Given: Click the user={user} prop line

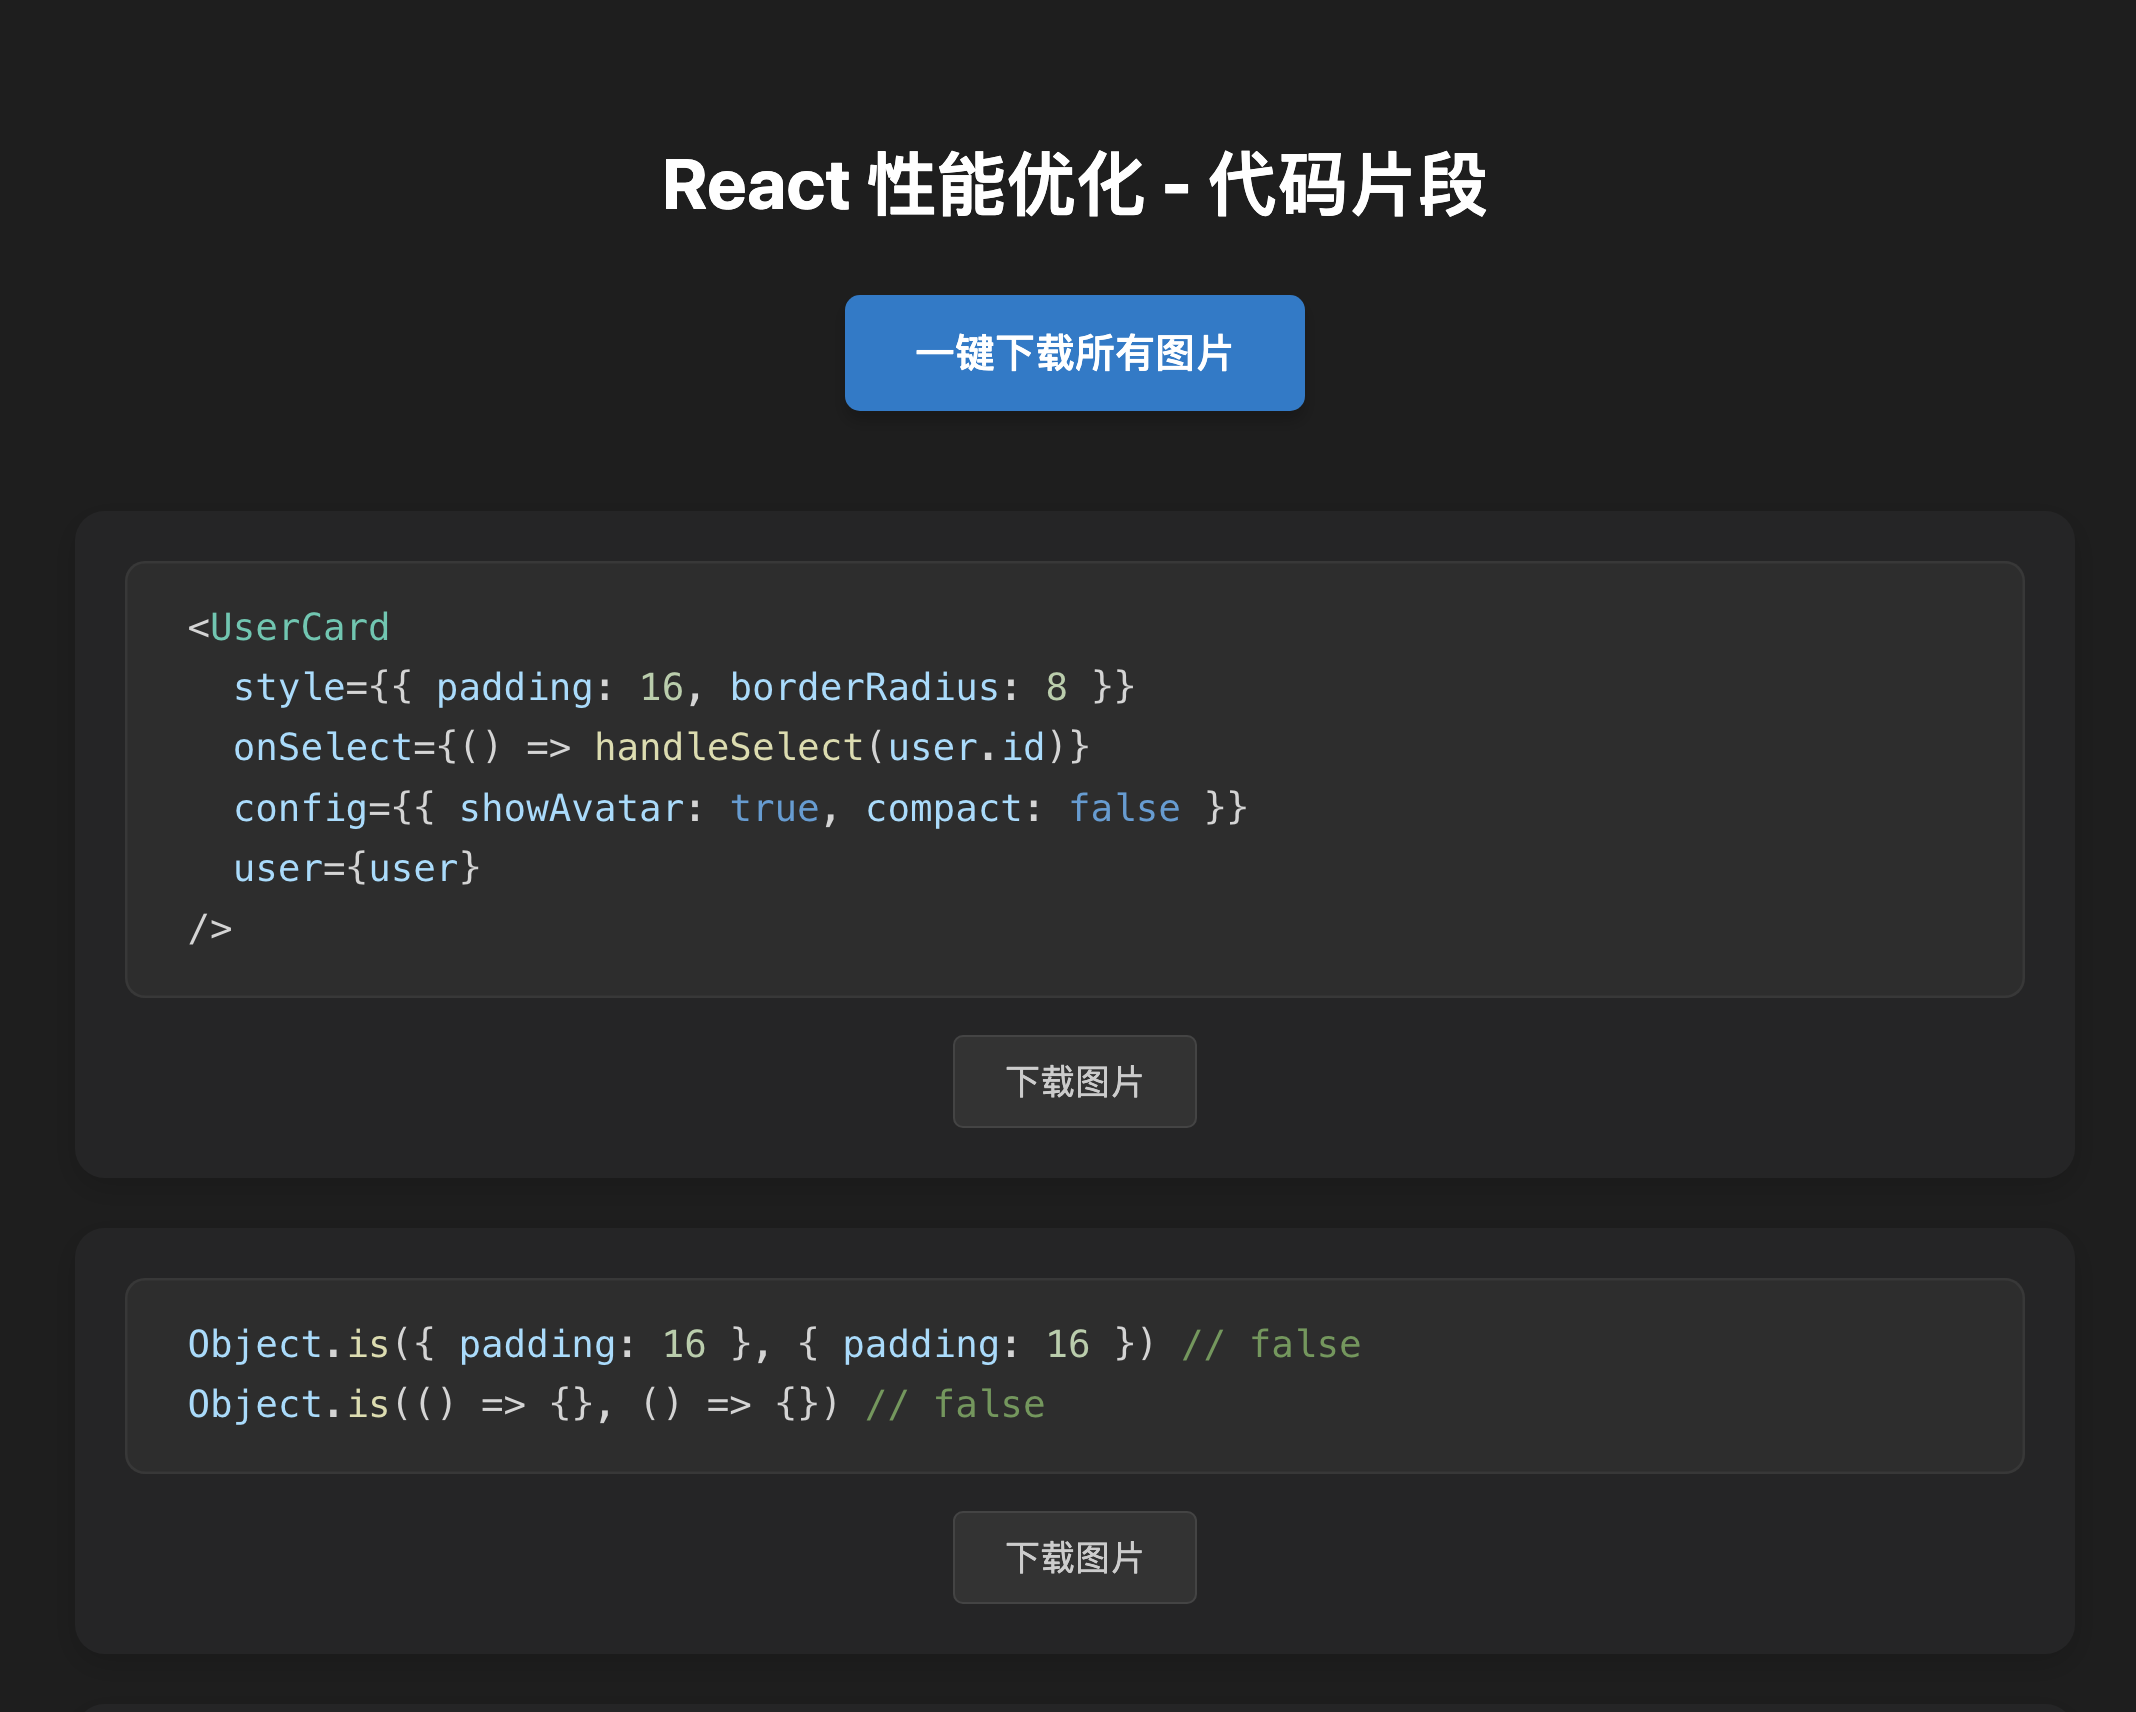Looking at the screenshot, I should [356, 869].
